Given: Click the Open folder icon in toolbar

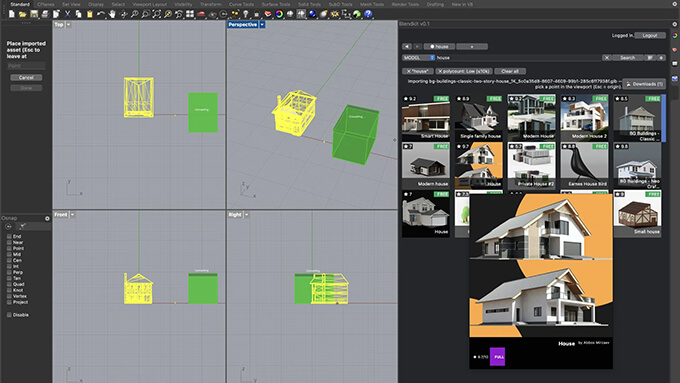Looking at the screenshot, I should click(x=23, y=14).
